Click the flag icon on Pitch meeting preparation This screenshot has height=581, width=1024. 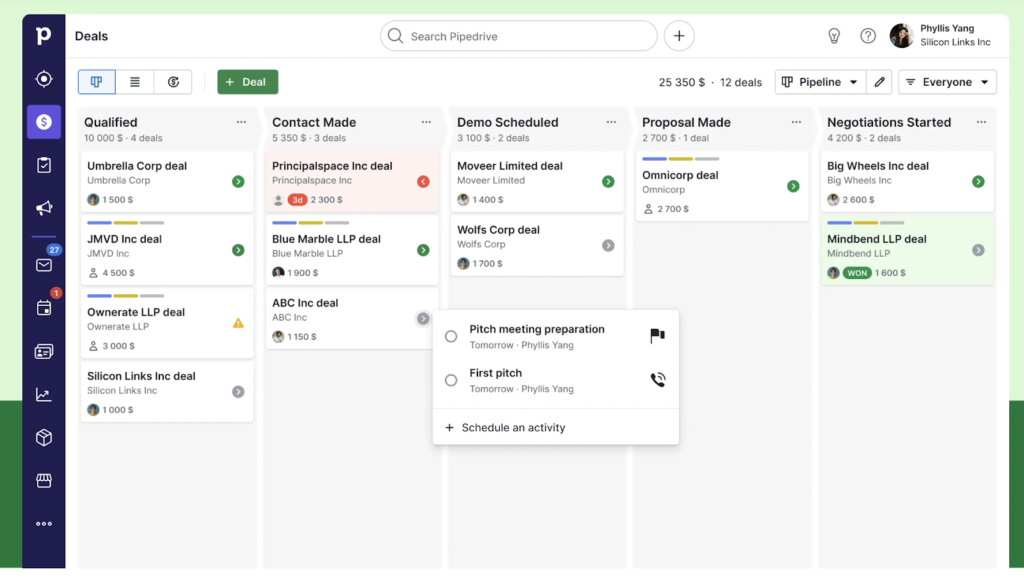(x=658, y=335)
